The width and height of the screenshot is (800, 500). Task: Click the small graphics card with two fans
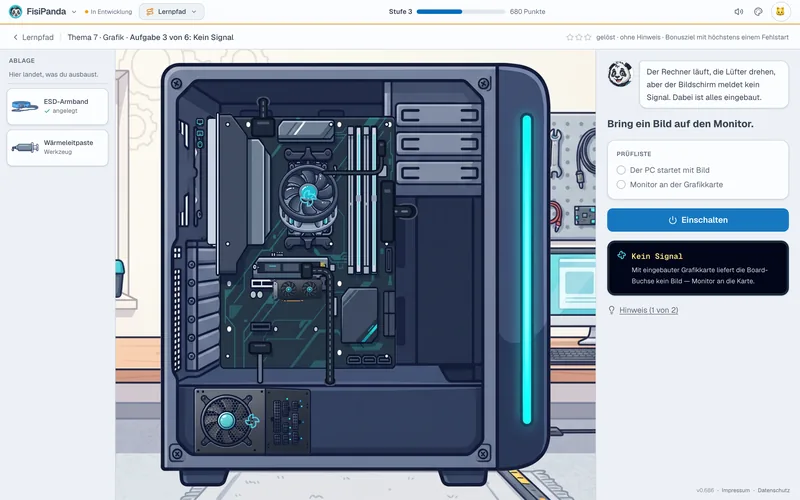(299, 289)
